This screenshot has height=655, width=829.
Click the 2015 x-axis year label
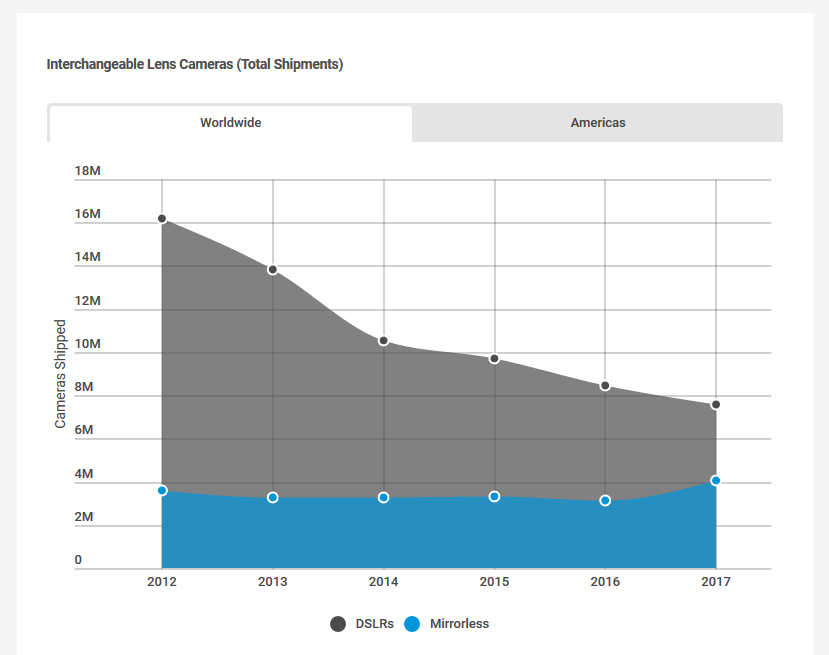[494, 582]
